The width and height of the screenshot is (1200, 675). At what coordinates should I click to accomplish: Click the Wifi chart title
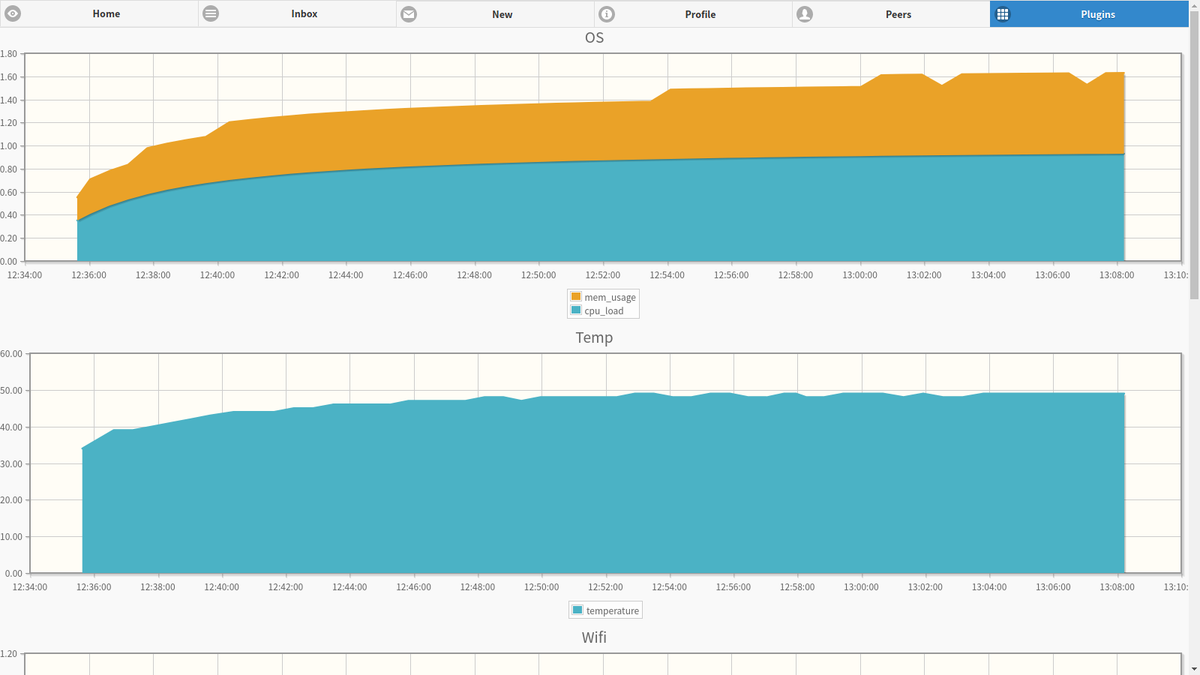click(x=594, y=637)
